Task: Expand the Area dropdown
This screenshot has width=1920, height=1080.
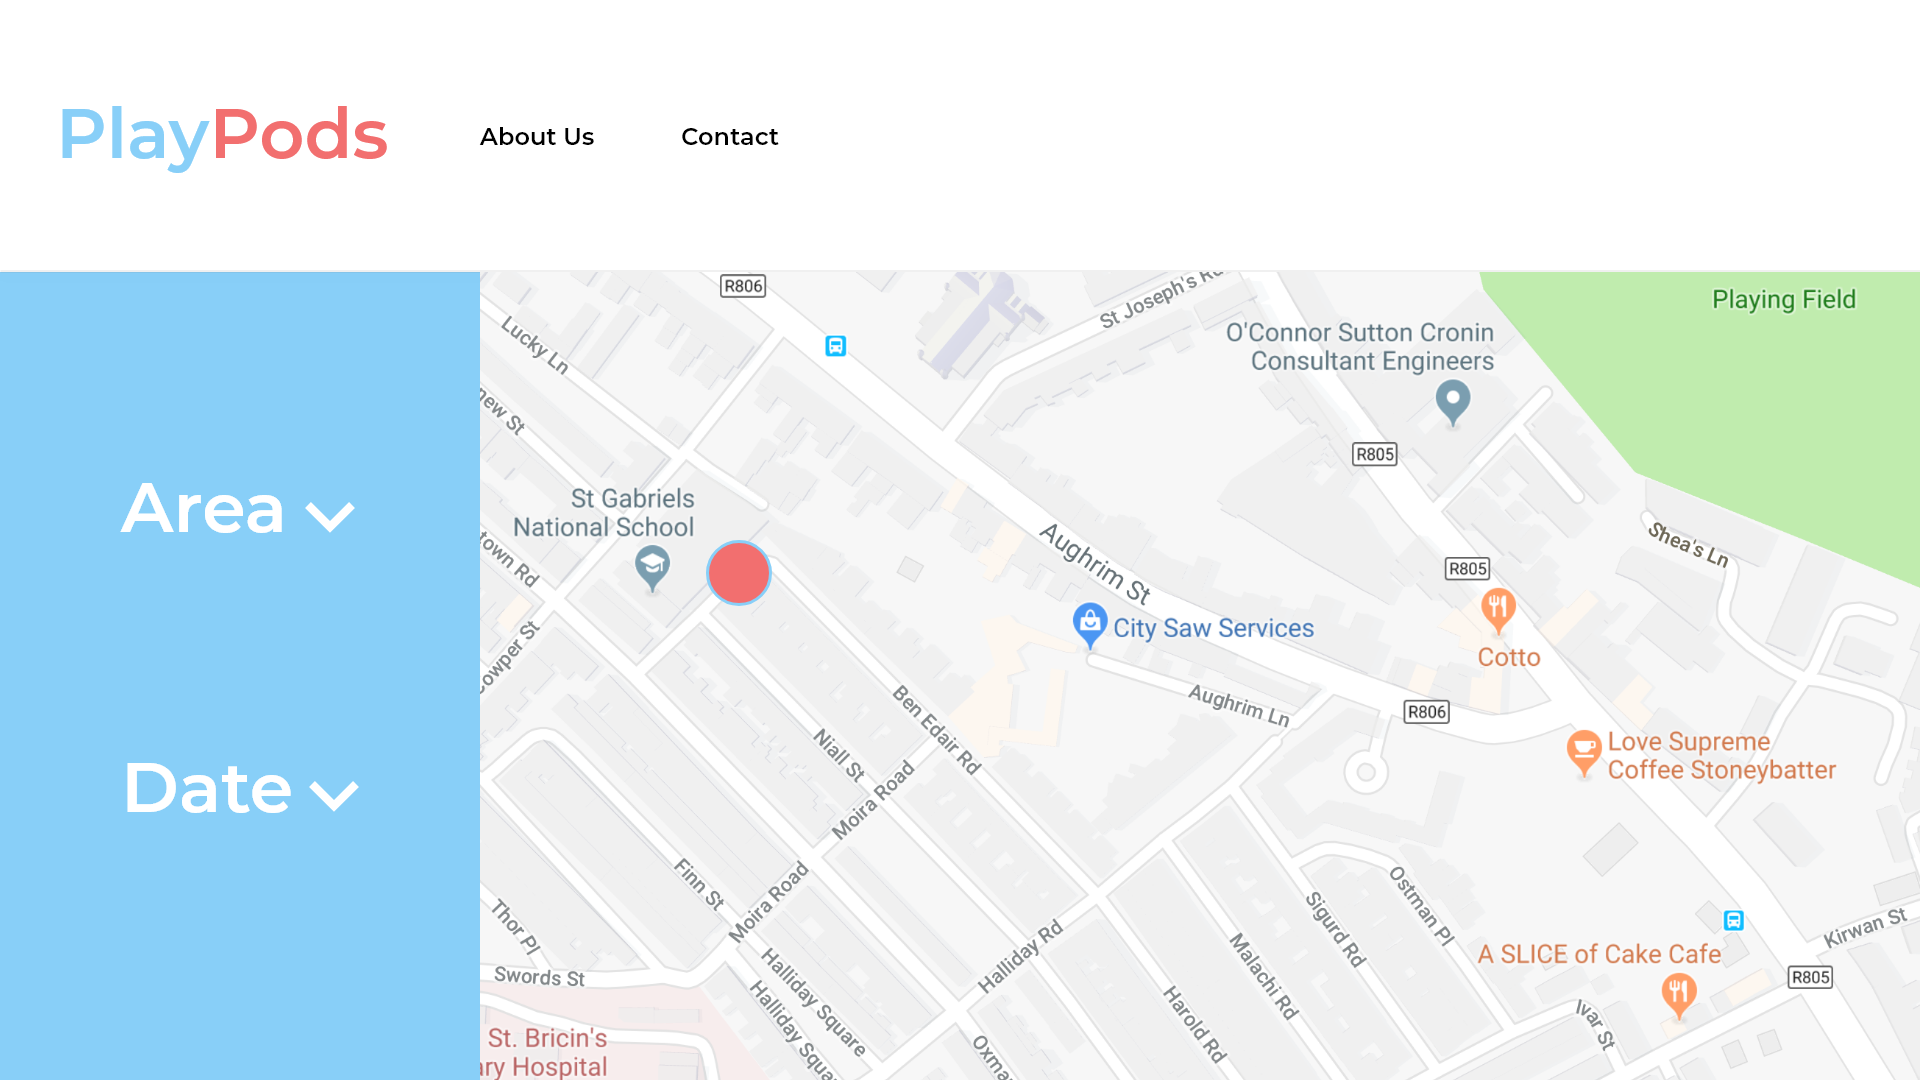Action: 238,509
